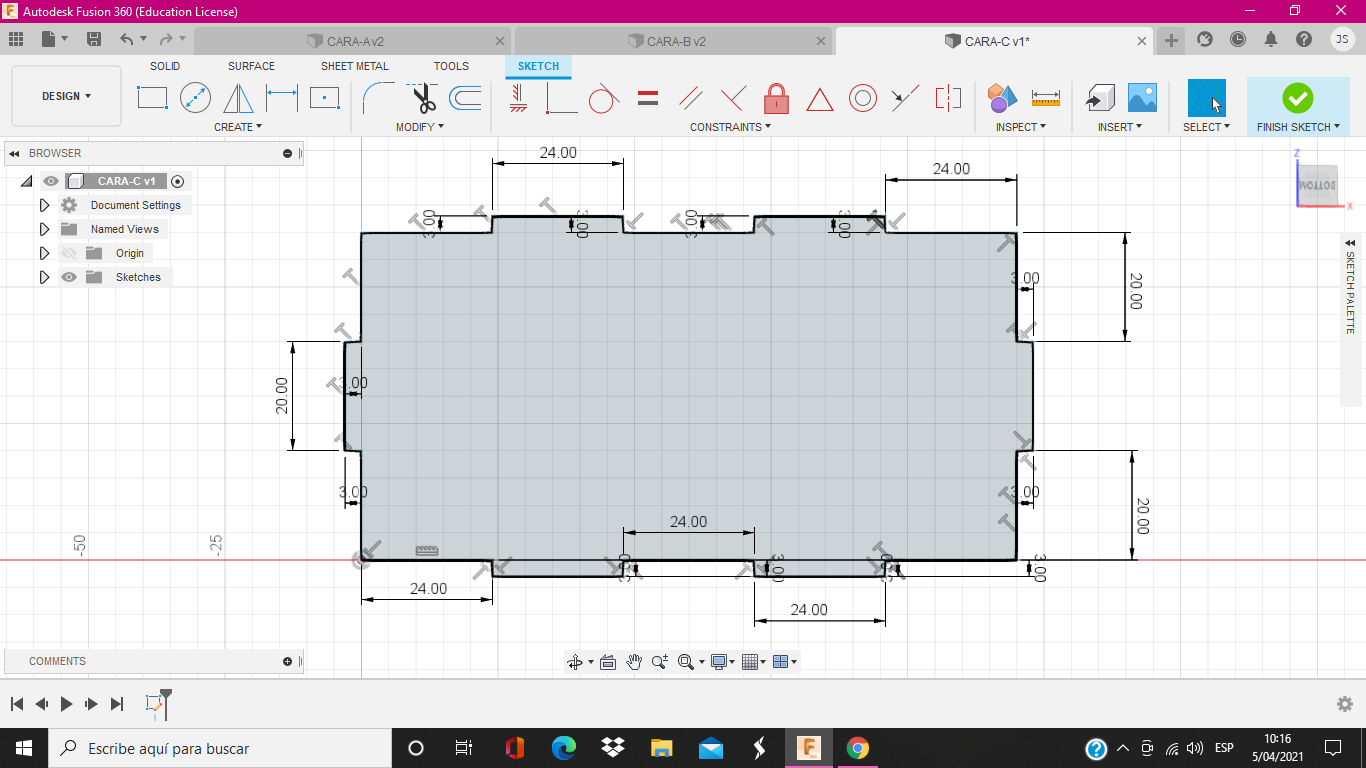Screen dimensions: 1366x768
Task: Click the Undo arrow
Action: click(126, 39)
